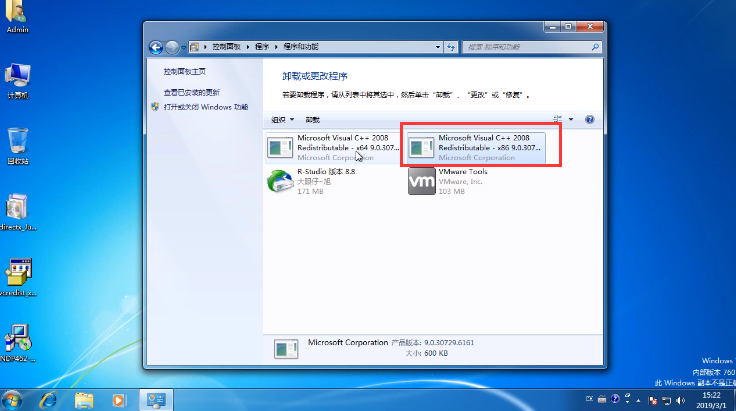This screenshot has height=411, width=736.
Task: Open the Windows Start menu
Action: coord(12,400)
